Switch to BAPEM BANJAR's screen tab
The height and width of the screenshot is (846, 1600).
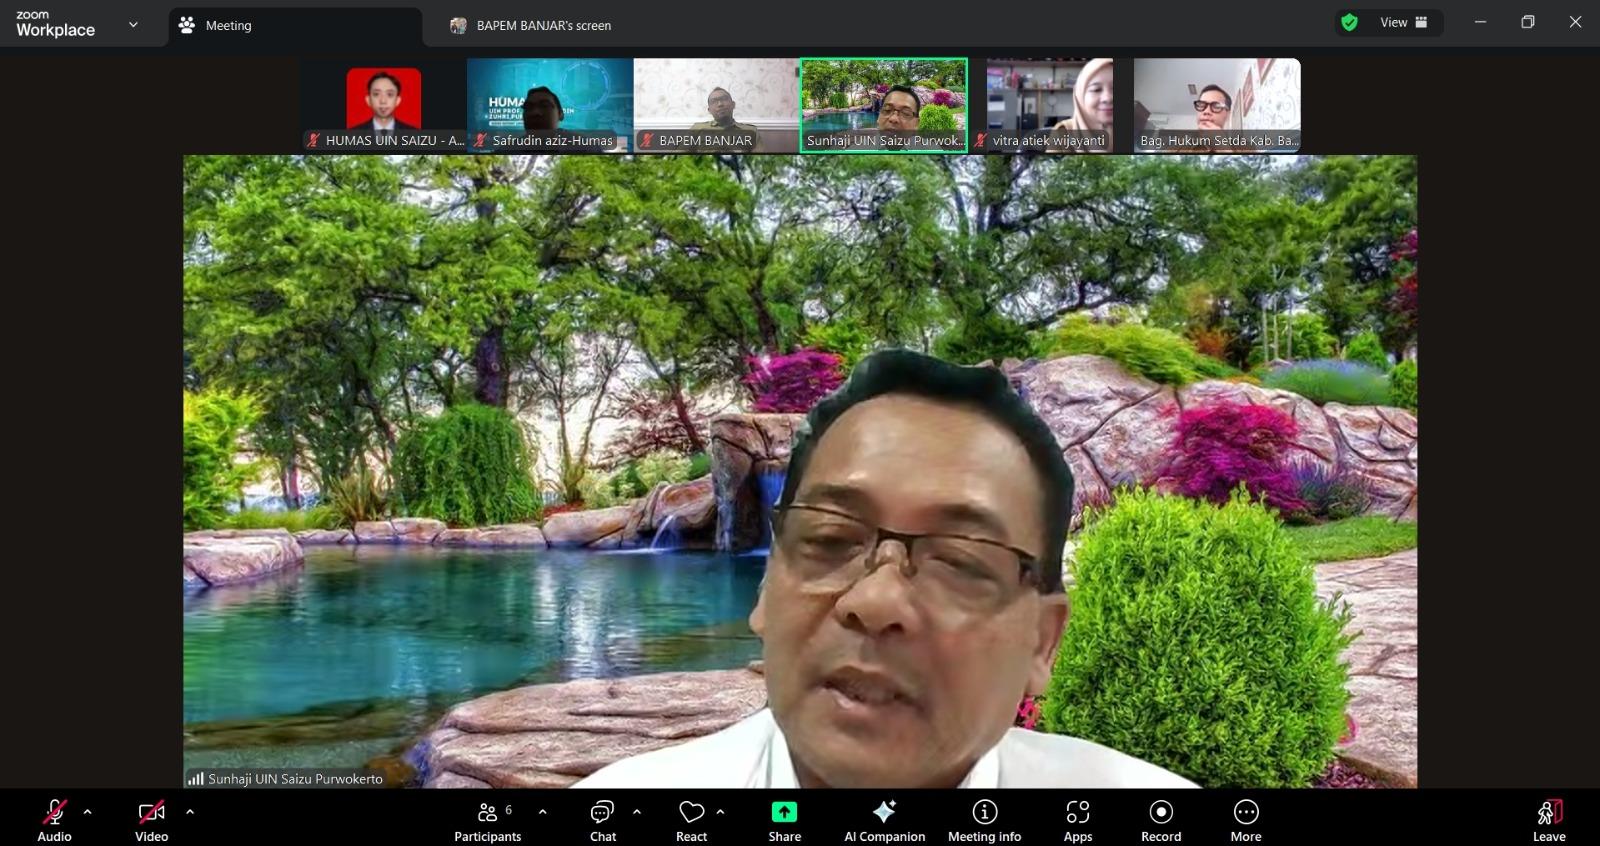(x=543, y=26)
